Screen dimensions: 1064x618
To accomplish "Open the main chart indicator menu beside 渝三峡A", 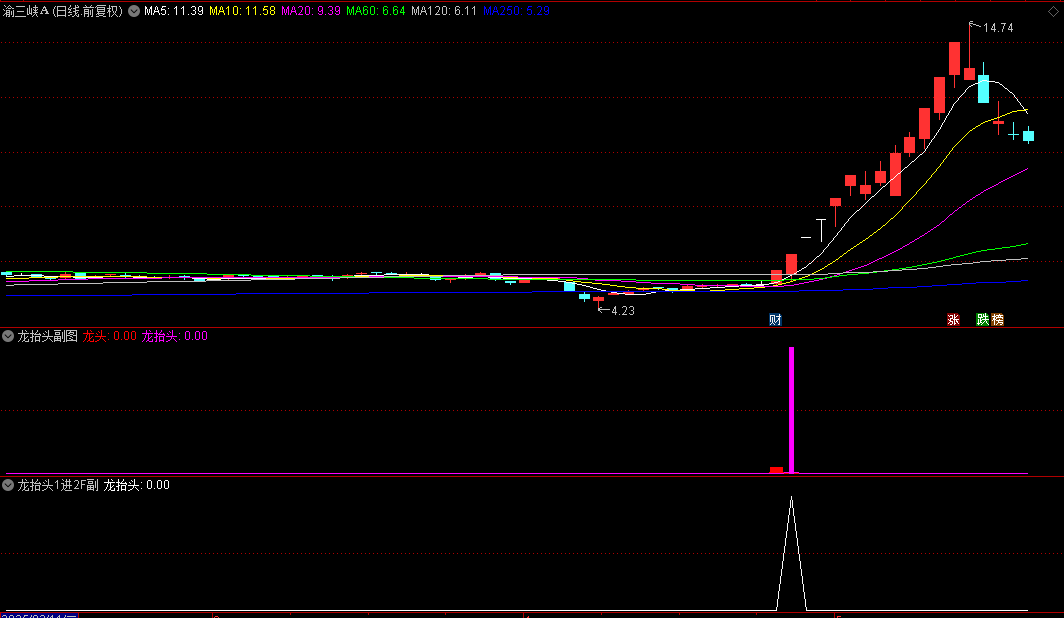I will [x=134, y=11].
